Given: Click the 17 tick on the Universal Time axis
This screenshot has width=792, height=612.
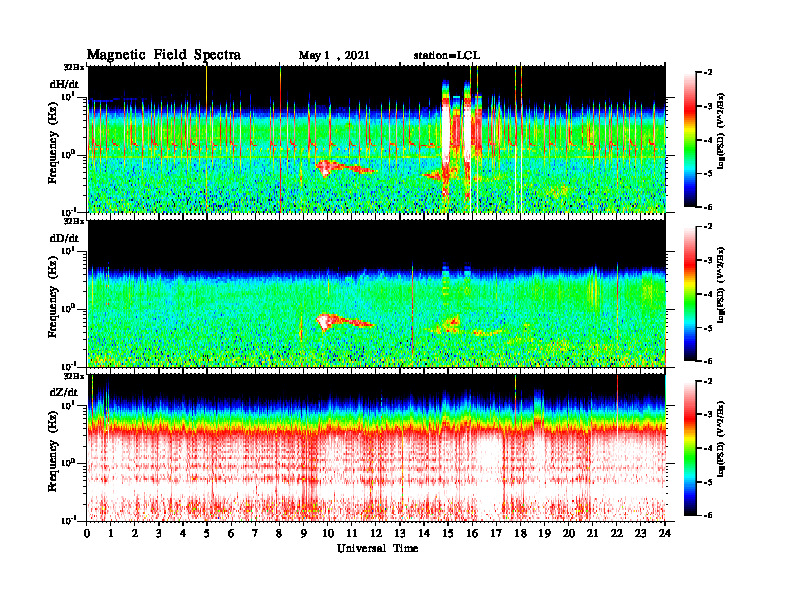Looking at the screenshot, I should [x=496, y=533].
